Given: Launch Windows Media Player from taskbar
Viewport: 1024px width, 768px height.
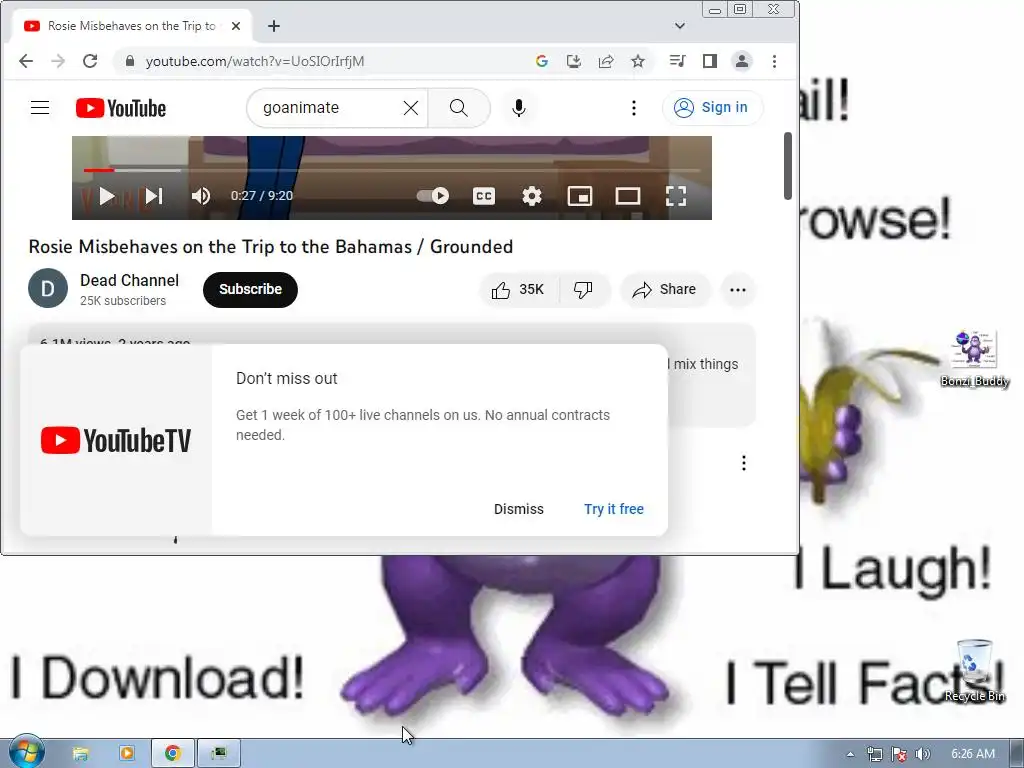Looking at the screenshot, I should 127,754.
